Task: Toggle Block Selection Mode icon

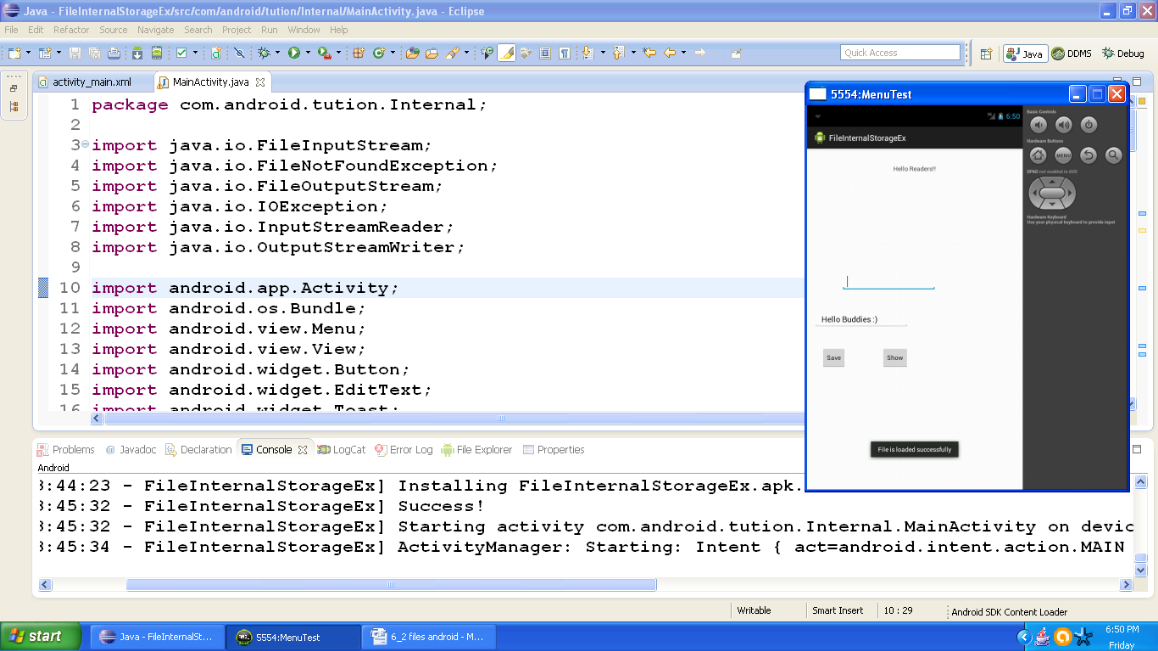Action: 545,53
